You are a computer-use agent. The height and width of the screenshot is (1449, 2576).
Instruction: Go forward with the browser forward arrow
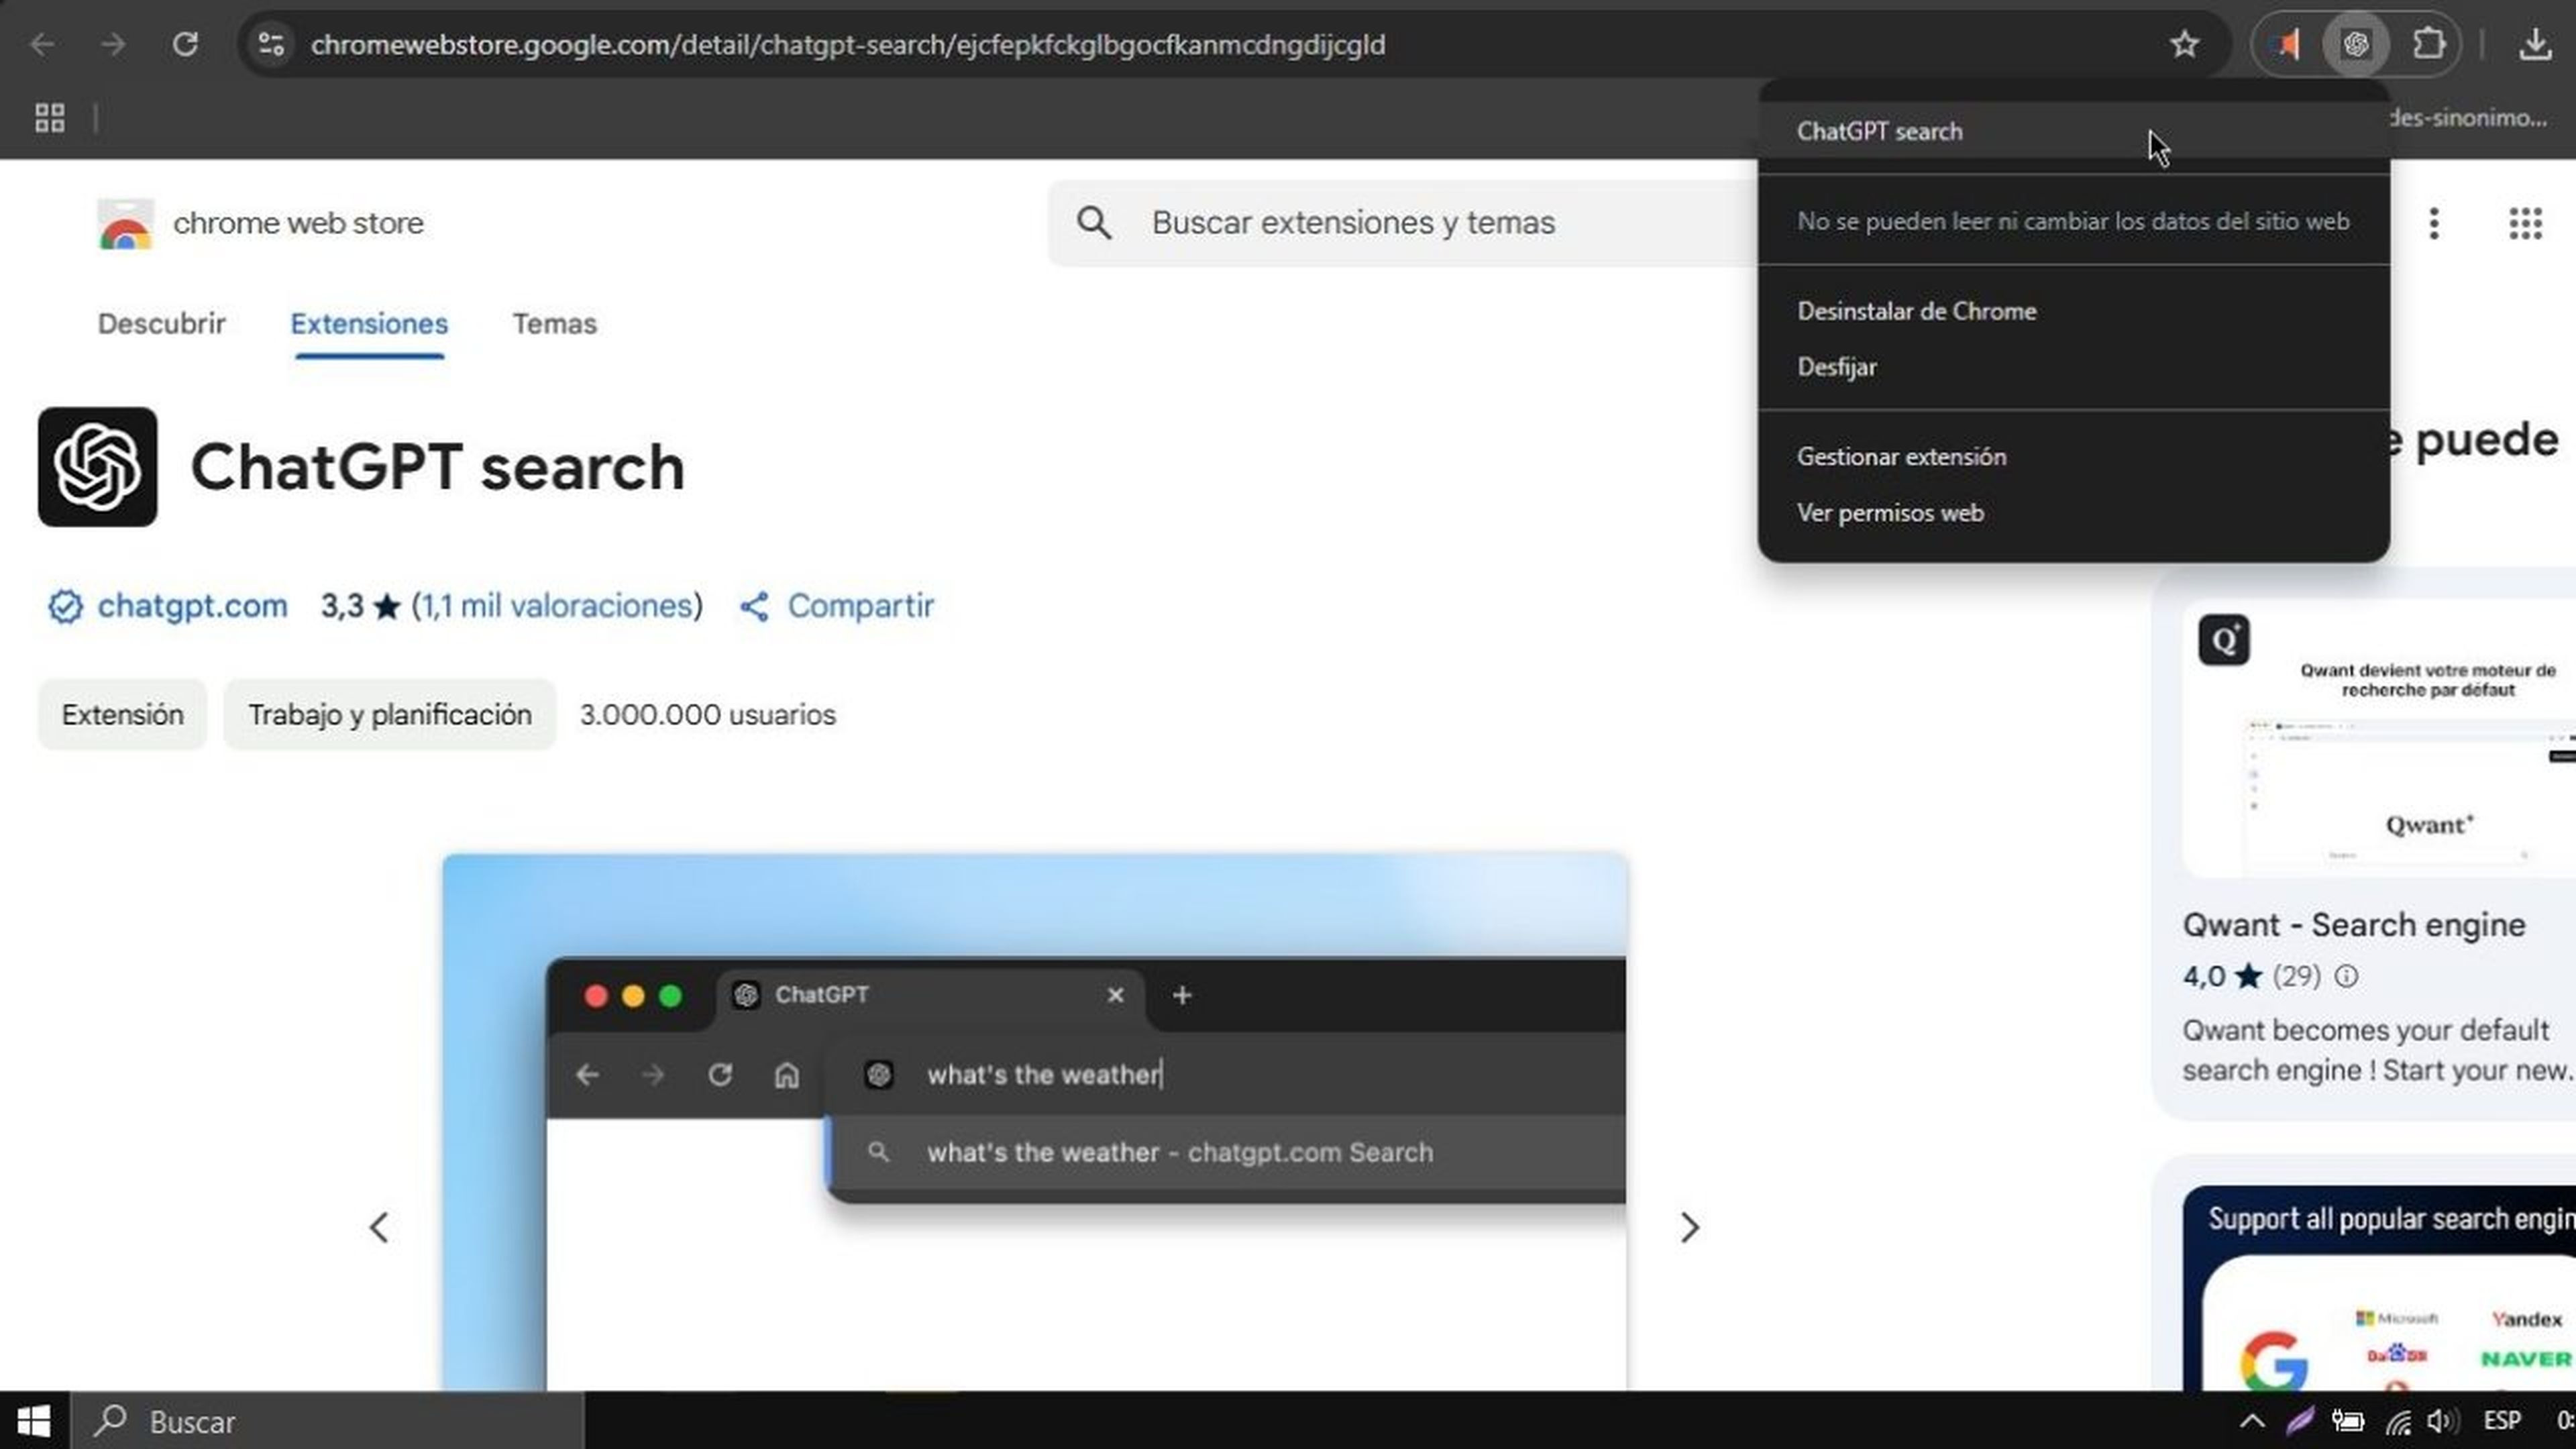pos(113,44)
